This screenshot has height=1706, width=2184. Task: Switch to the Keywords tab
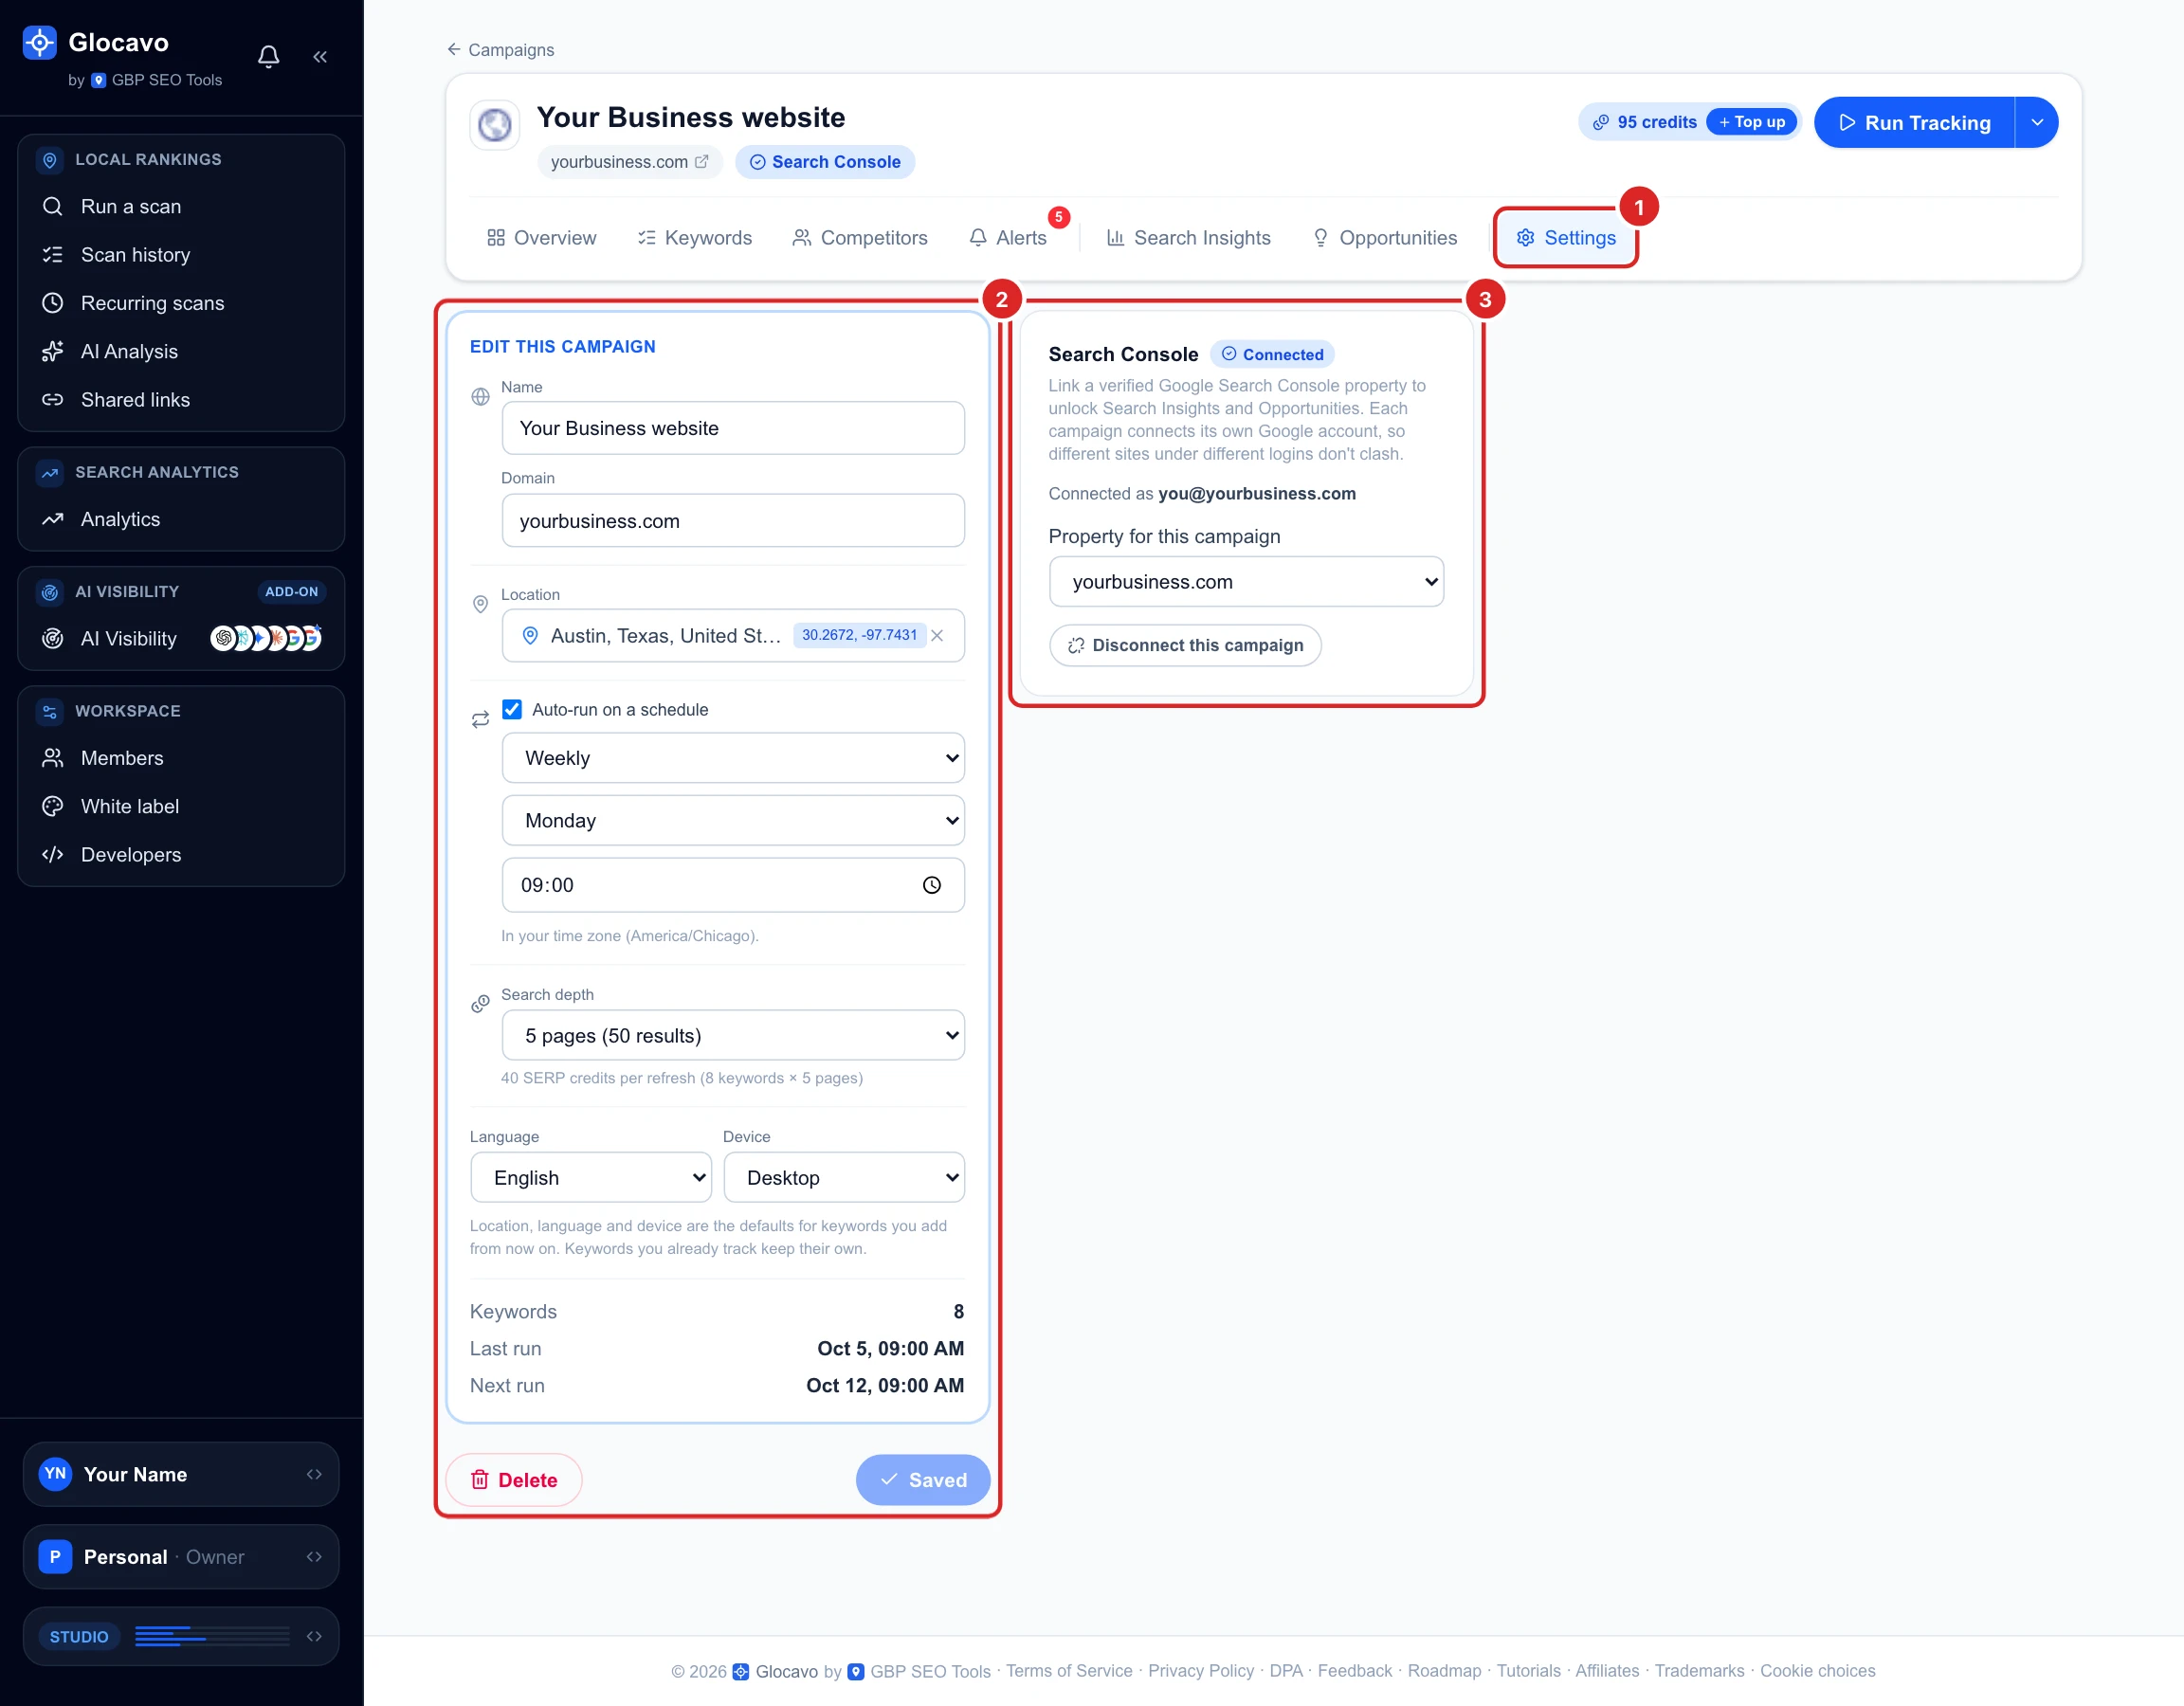click(x=695, y=238)
